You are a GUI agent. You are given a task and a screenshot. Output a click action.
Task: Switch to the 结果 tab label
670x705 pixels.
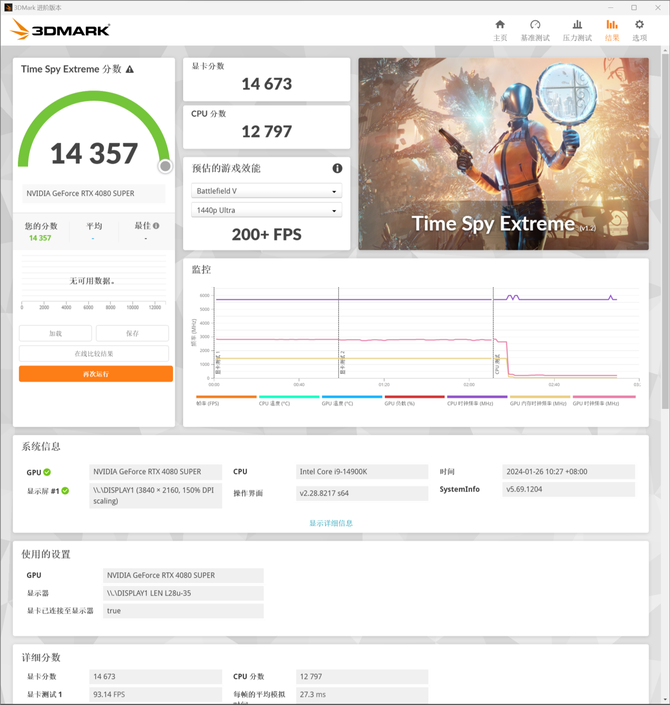pyautogui.click(x=612, y=38)
